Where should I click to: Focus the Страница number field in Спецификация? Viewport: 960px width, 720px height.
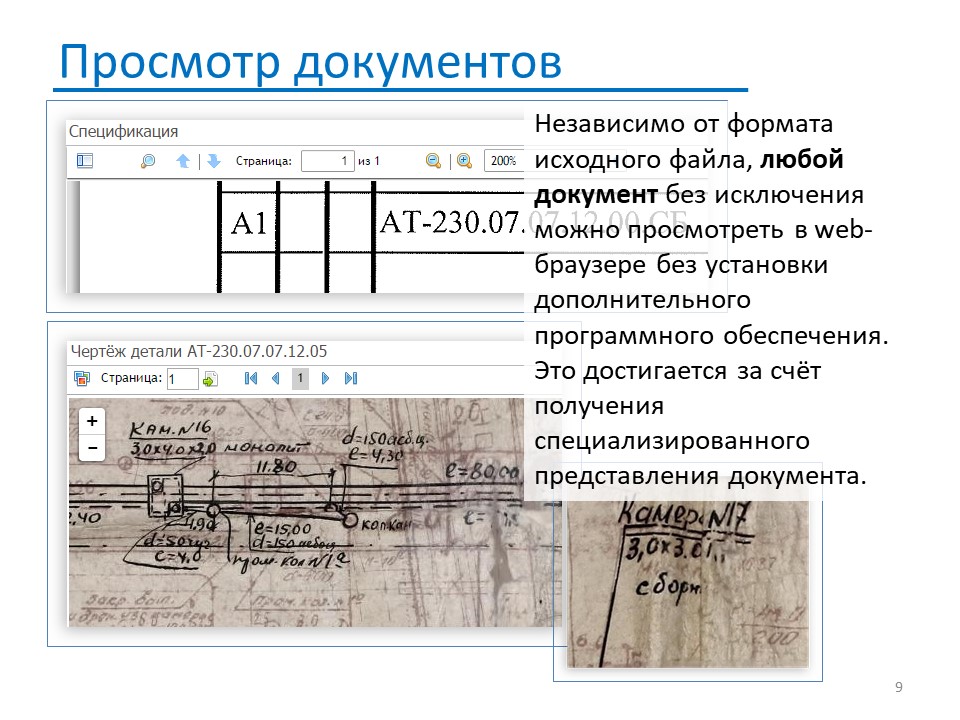coord(328,161)
